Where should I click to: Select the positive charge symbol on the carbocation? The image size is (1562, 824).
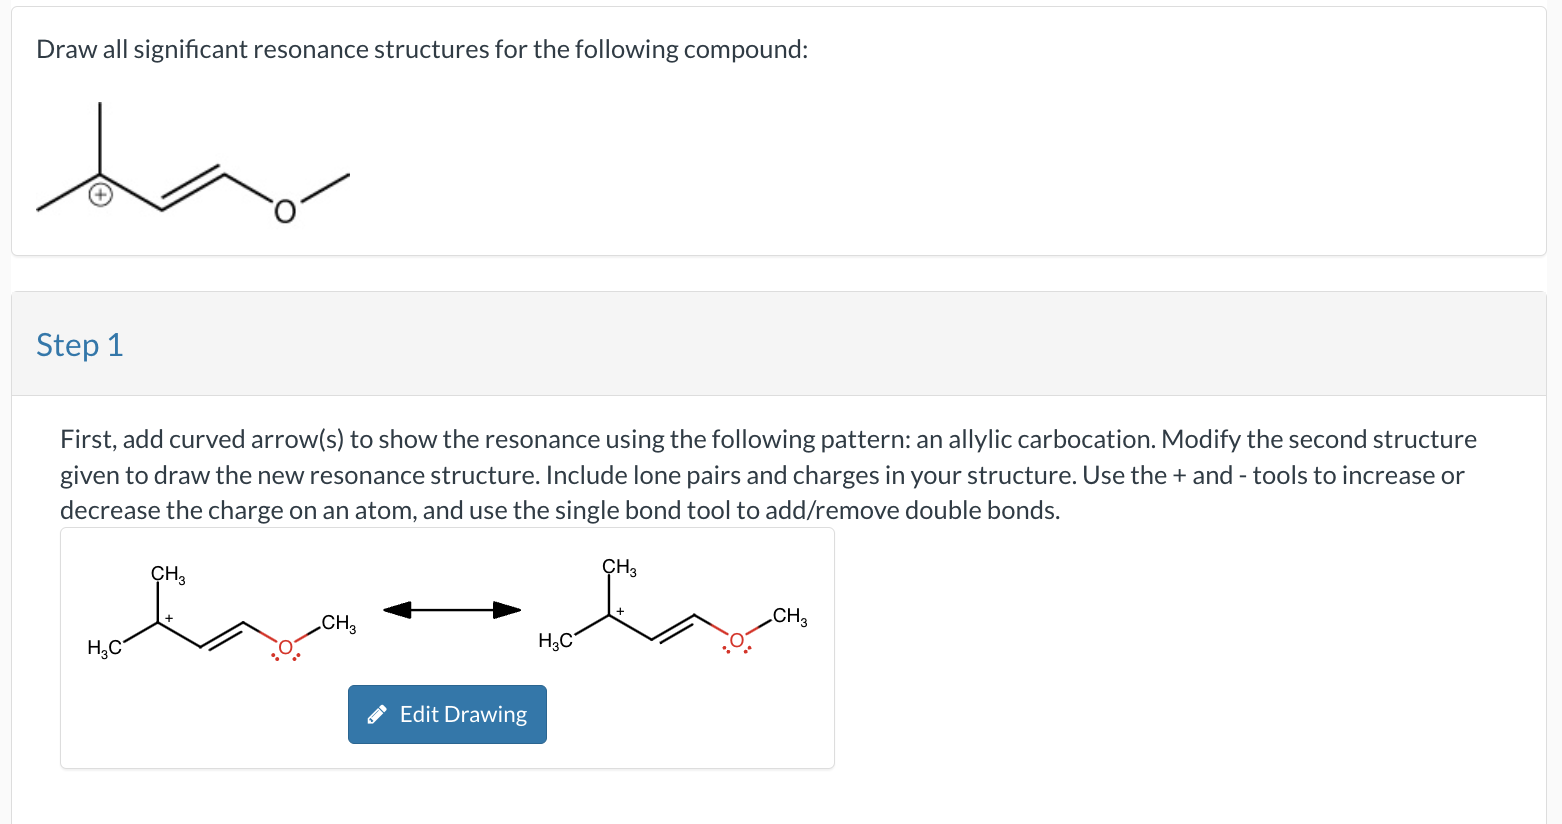click(170, 617)
